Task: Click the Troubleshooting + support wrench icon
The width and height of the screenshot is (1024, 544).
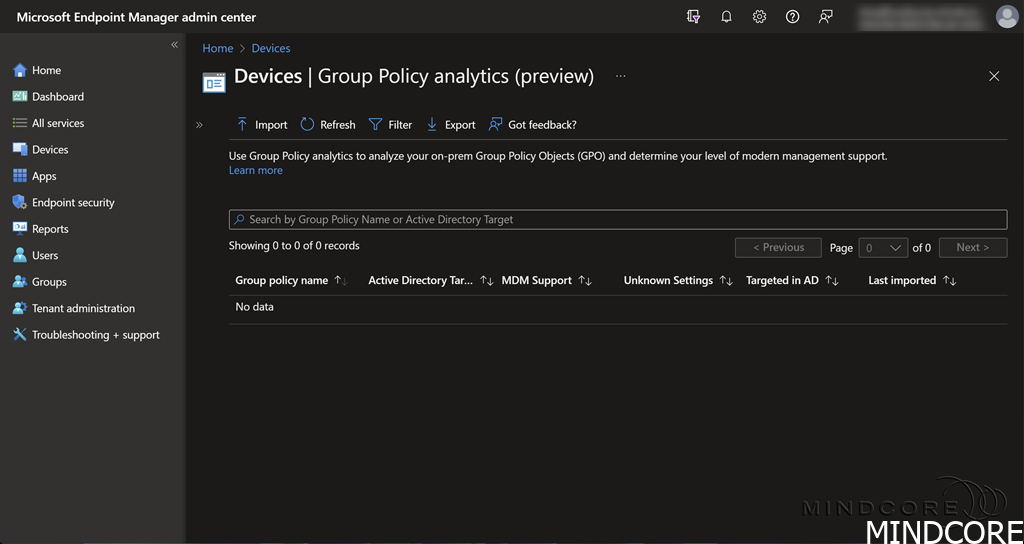Action: pyautogui.click(x=19, y=335)
